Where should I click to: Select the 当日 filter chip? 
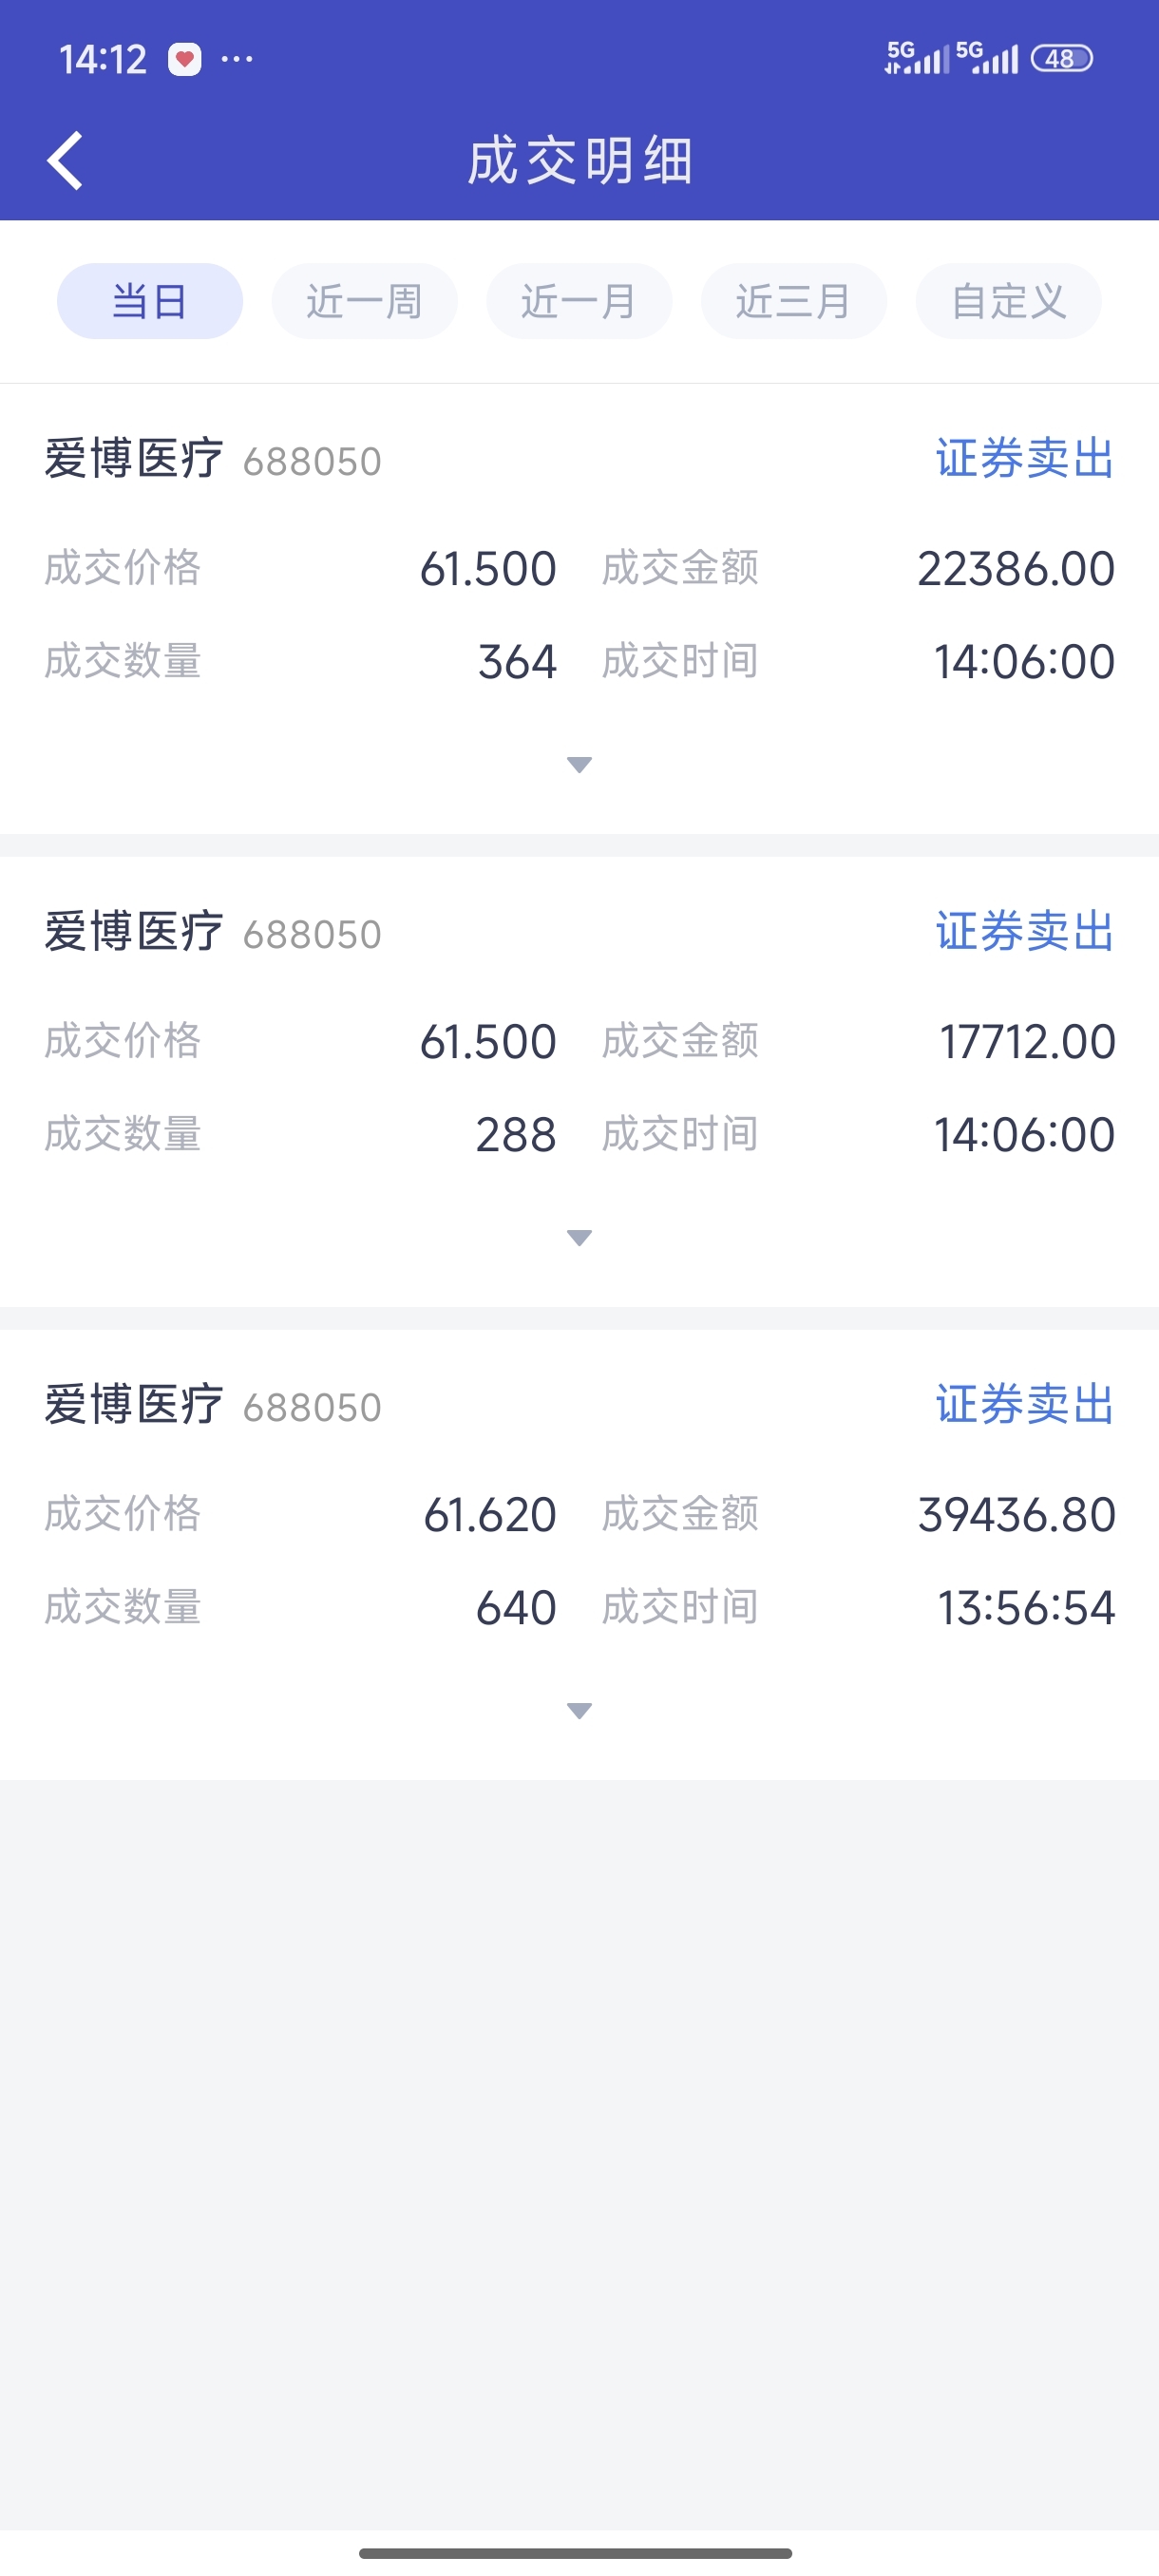(x=150, y=301)
